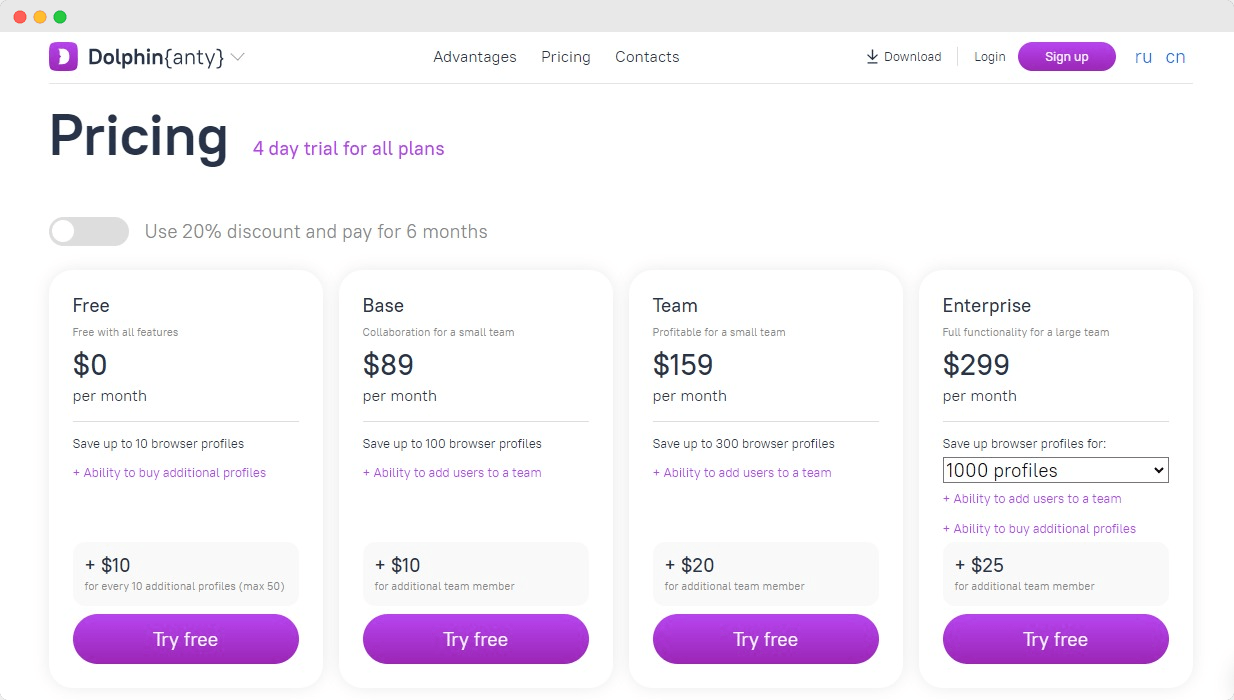Click Try free under the Free plan
1234x700 pixels.
click(186, 639)
